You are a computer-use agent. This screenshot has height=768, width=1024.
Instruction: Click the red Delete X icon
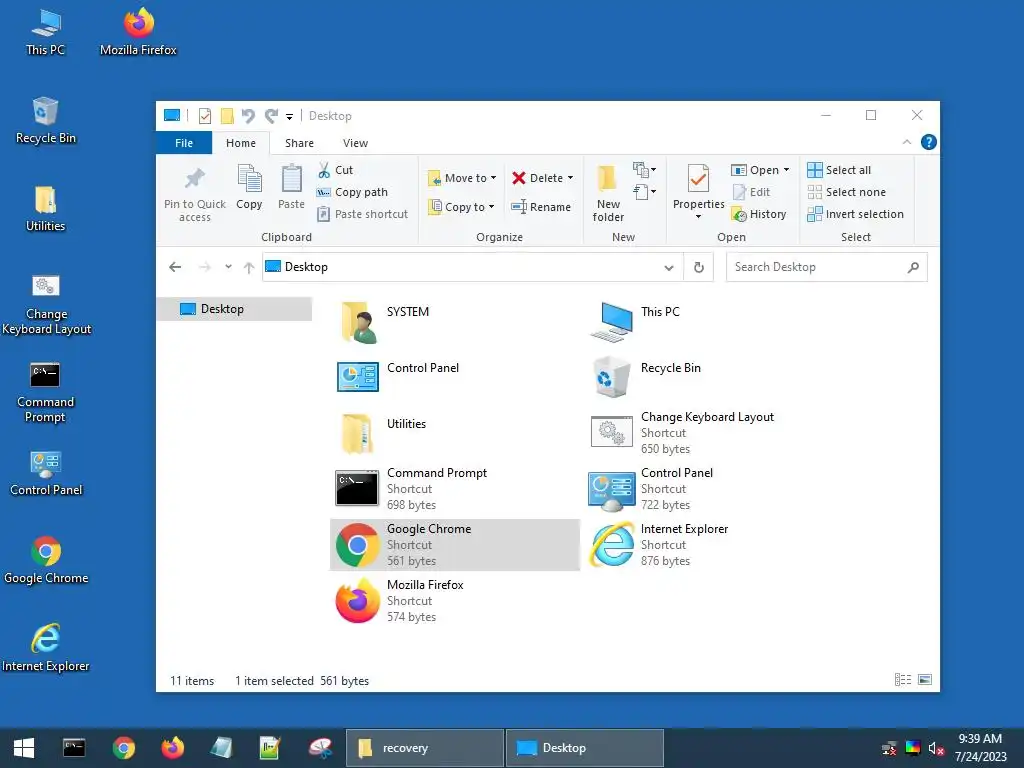(x=519, y=178)
